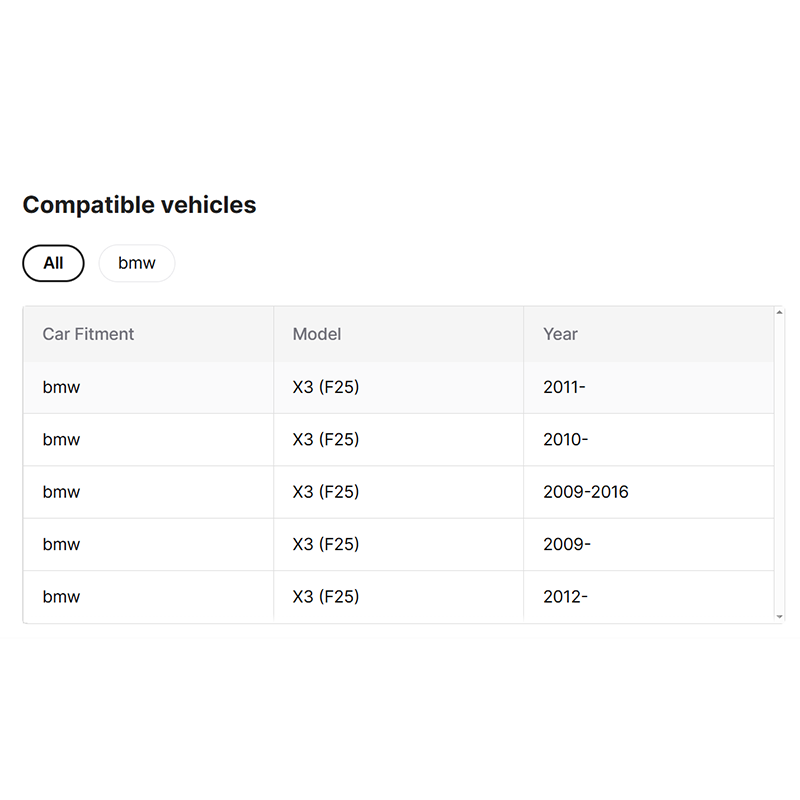Click the scrollbar up arrow
800x800 pixels.
[779, 312]
